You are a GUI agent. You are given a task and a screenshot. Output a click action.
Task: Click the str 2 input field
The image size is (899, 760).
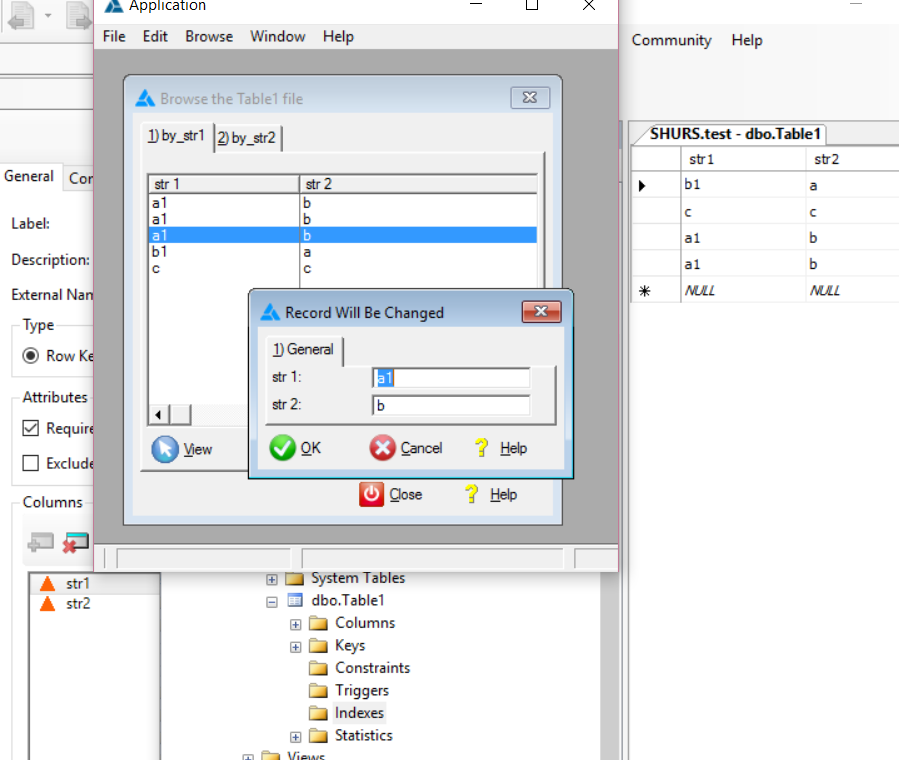(451, 405)
